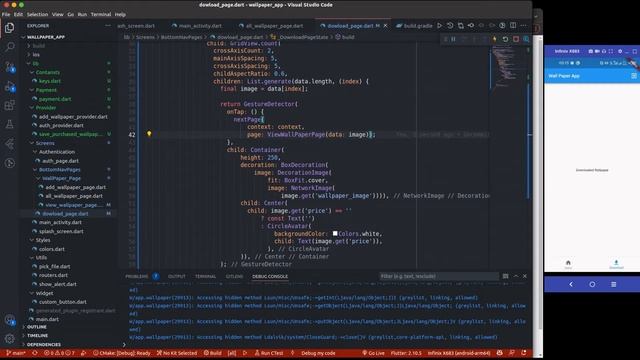Open the File menu

tap(6, 14)
